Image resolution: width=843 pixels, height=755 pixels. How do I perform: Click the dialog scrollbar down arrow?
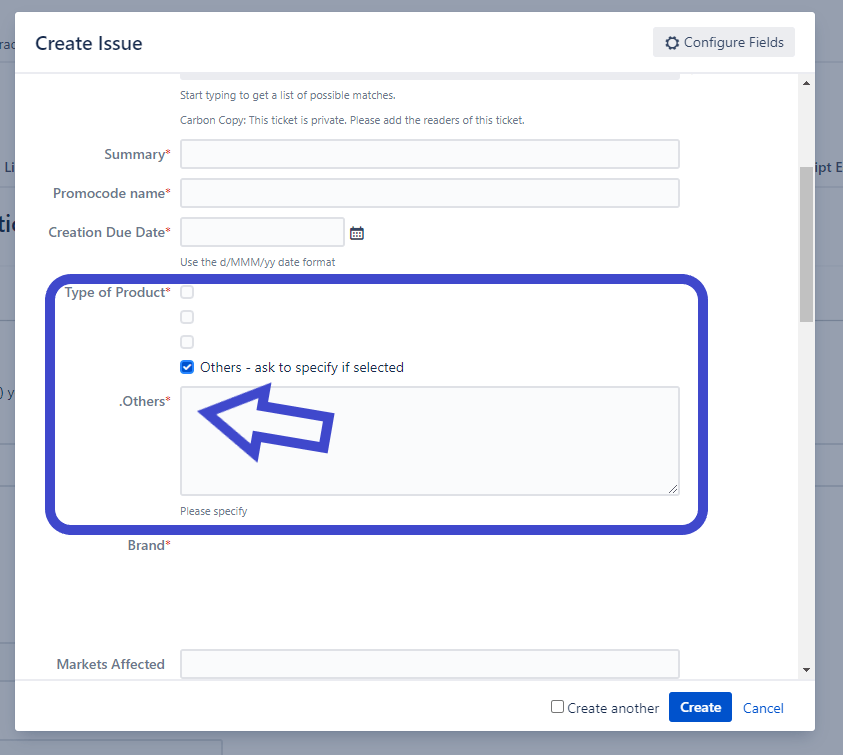point(806,669)
